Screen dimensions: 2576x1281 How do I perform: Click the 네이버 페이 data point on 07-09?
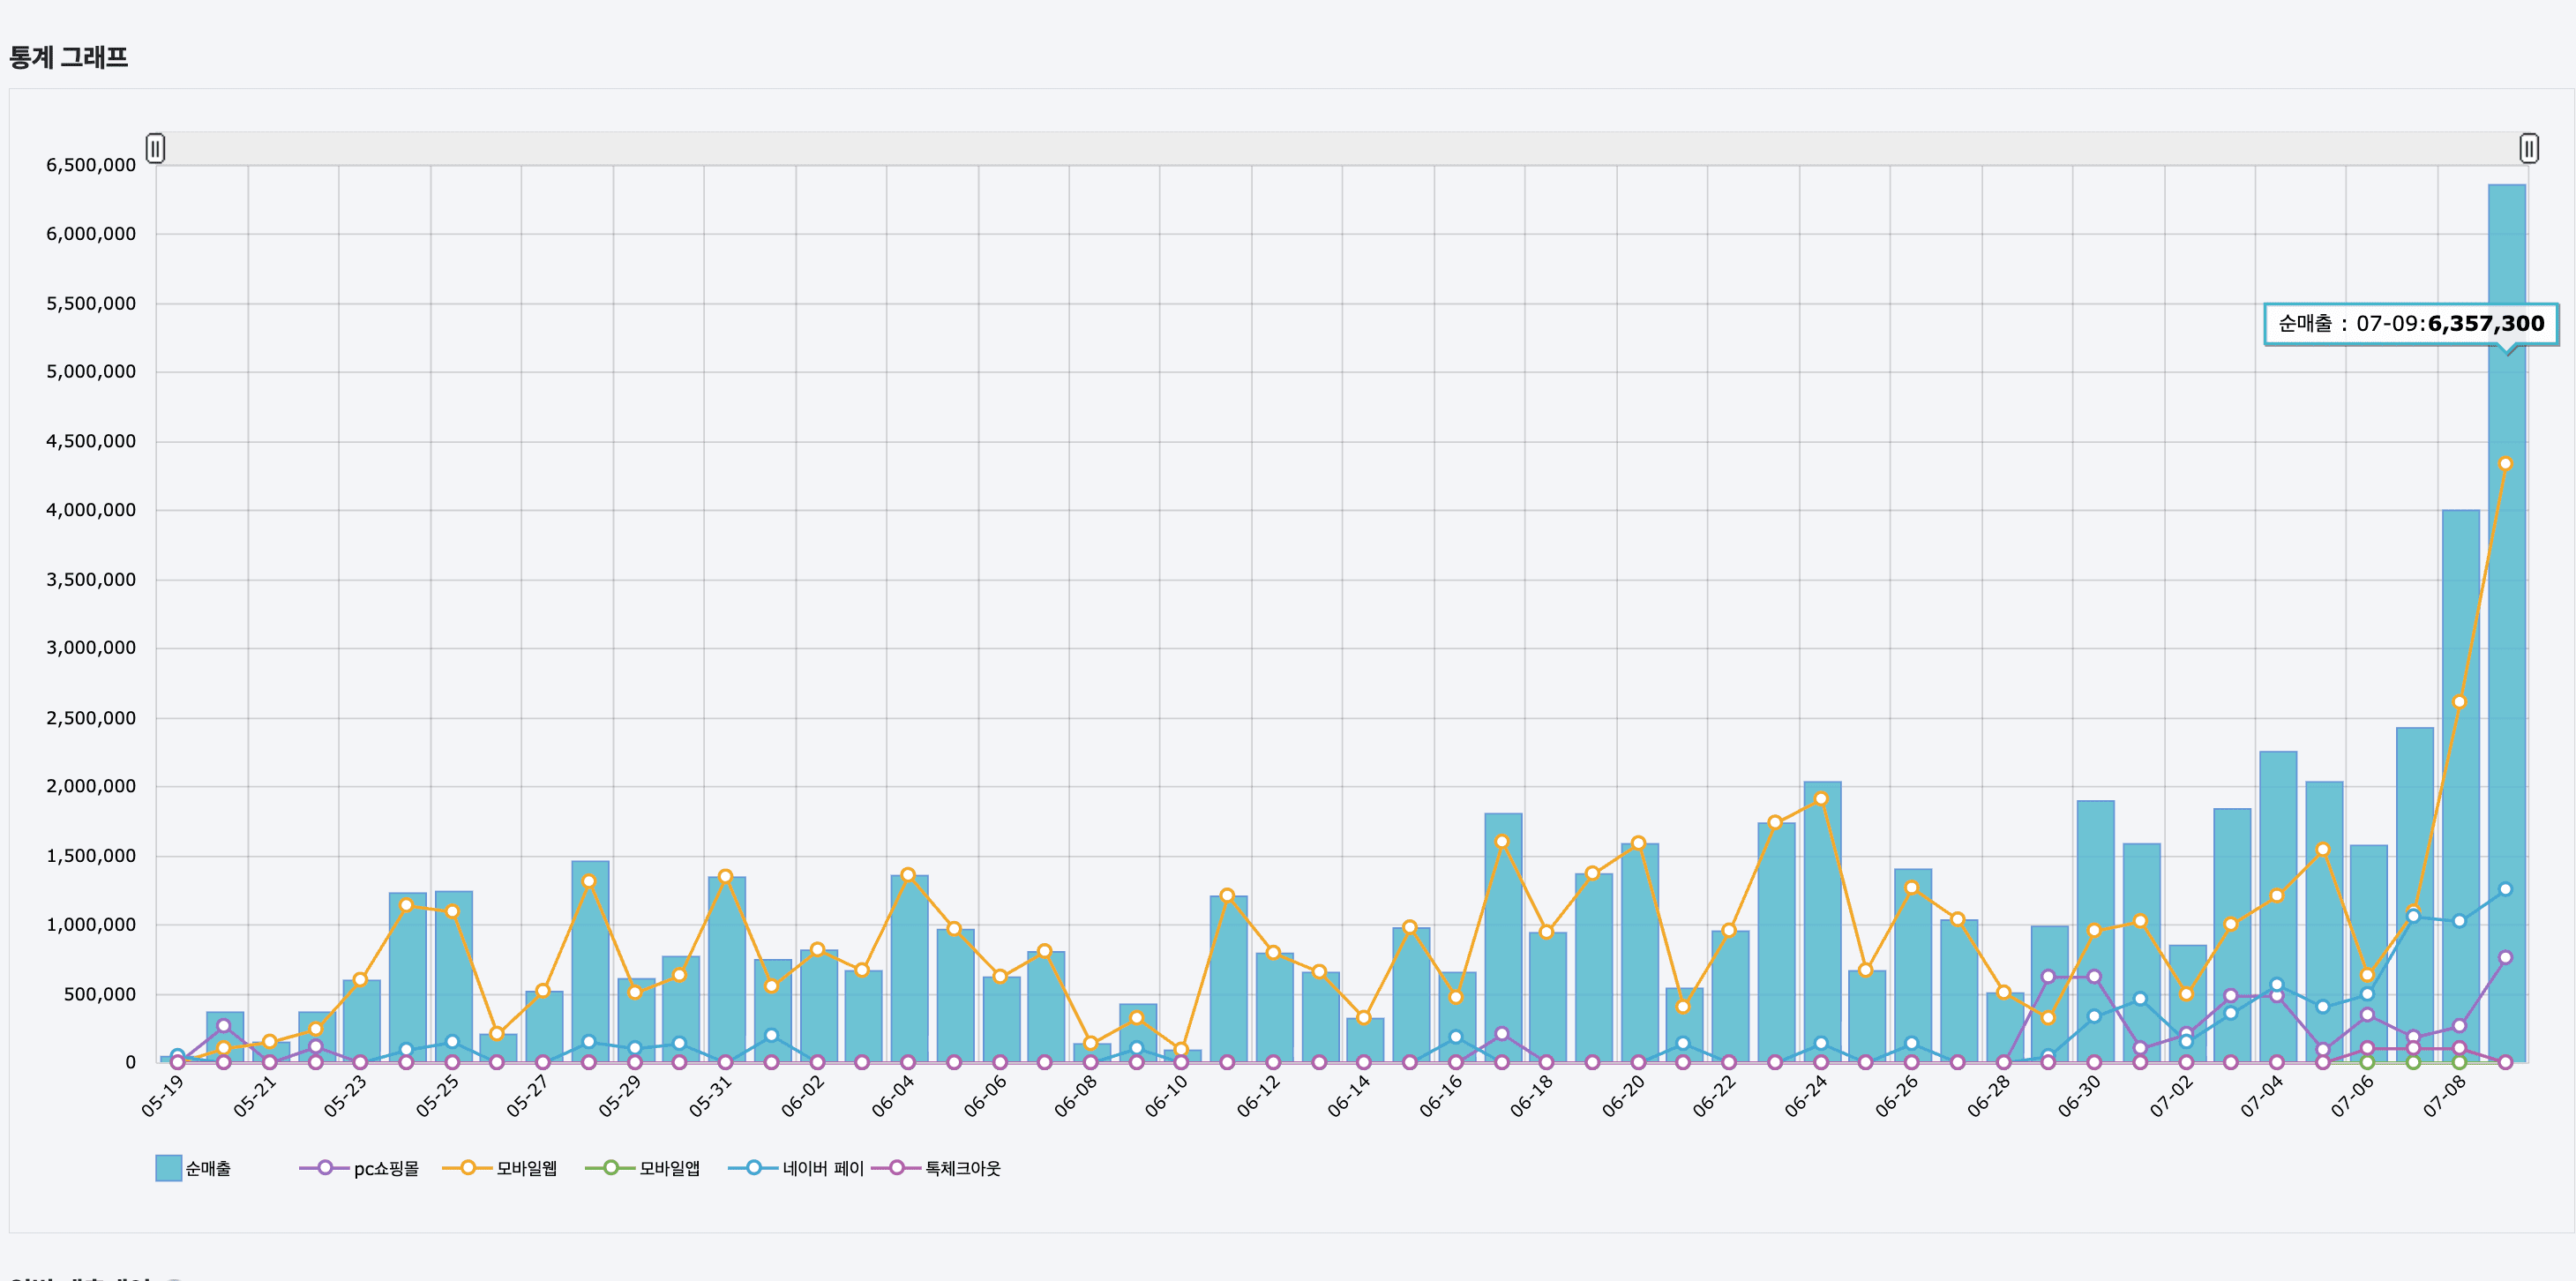tap(2505, 889)
